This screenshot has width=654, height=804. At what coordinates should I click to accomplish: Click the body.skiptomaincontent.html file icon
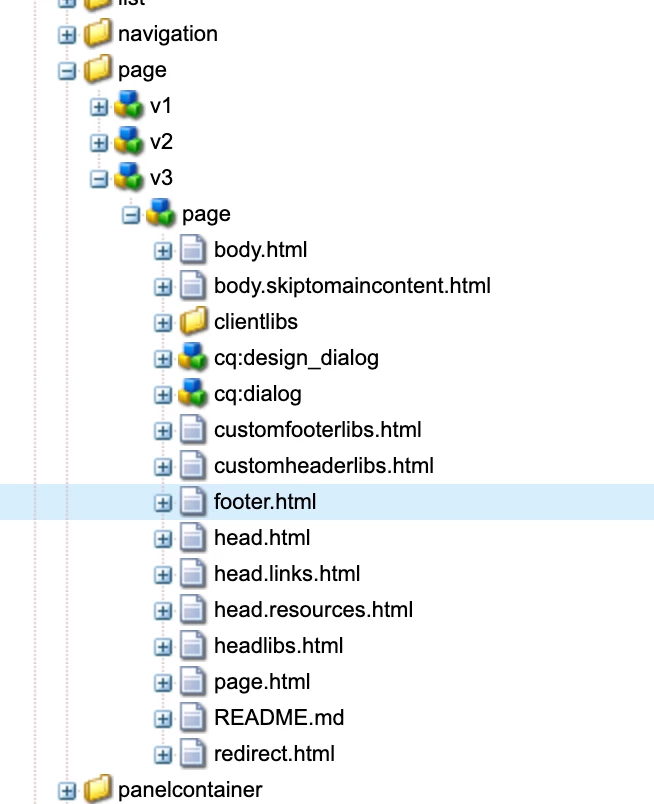193,285
